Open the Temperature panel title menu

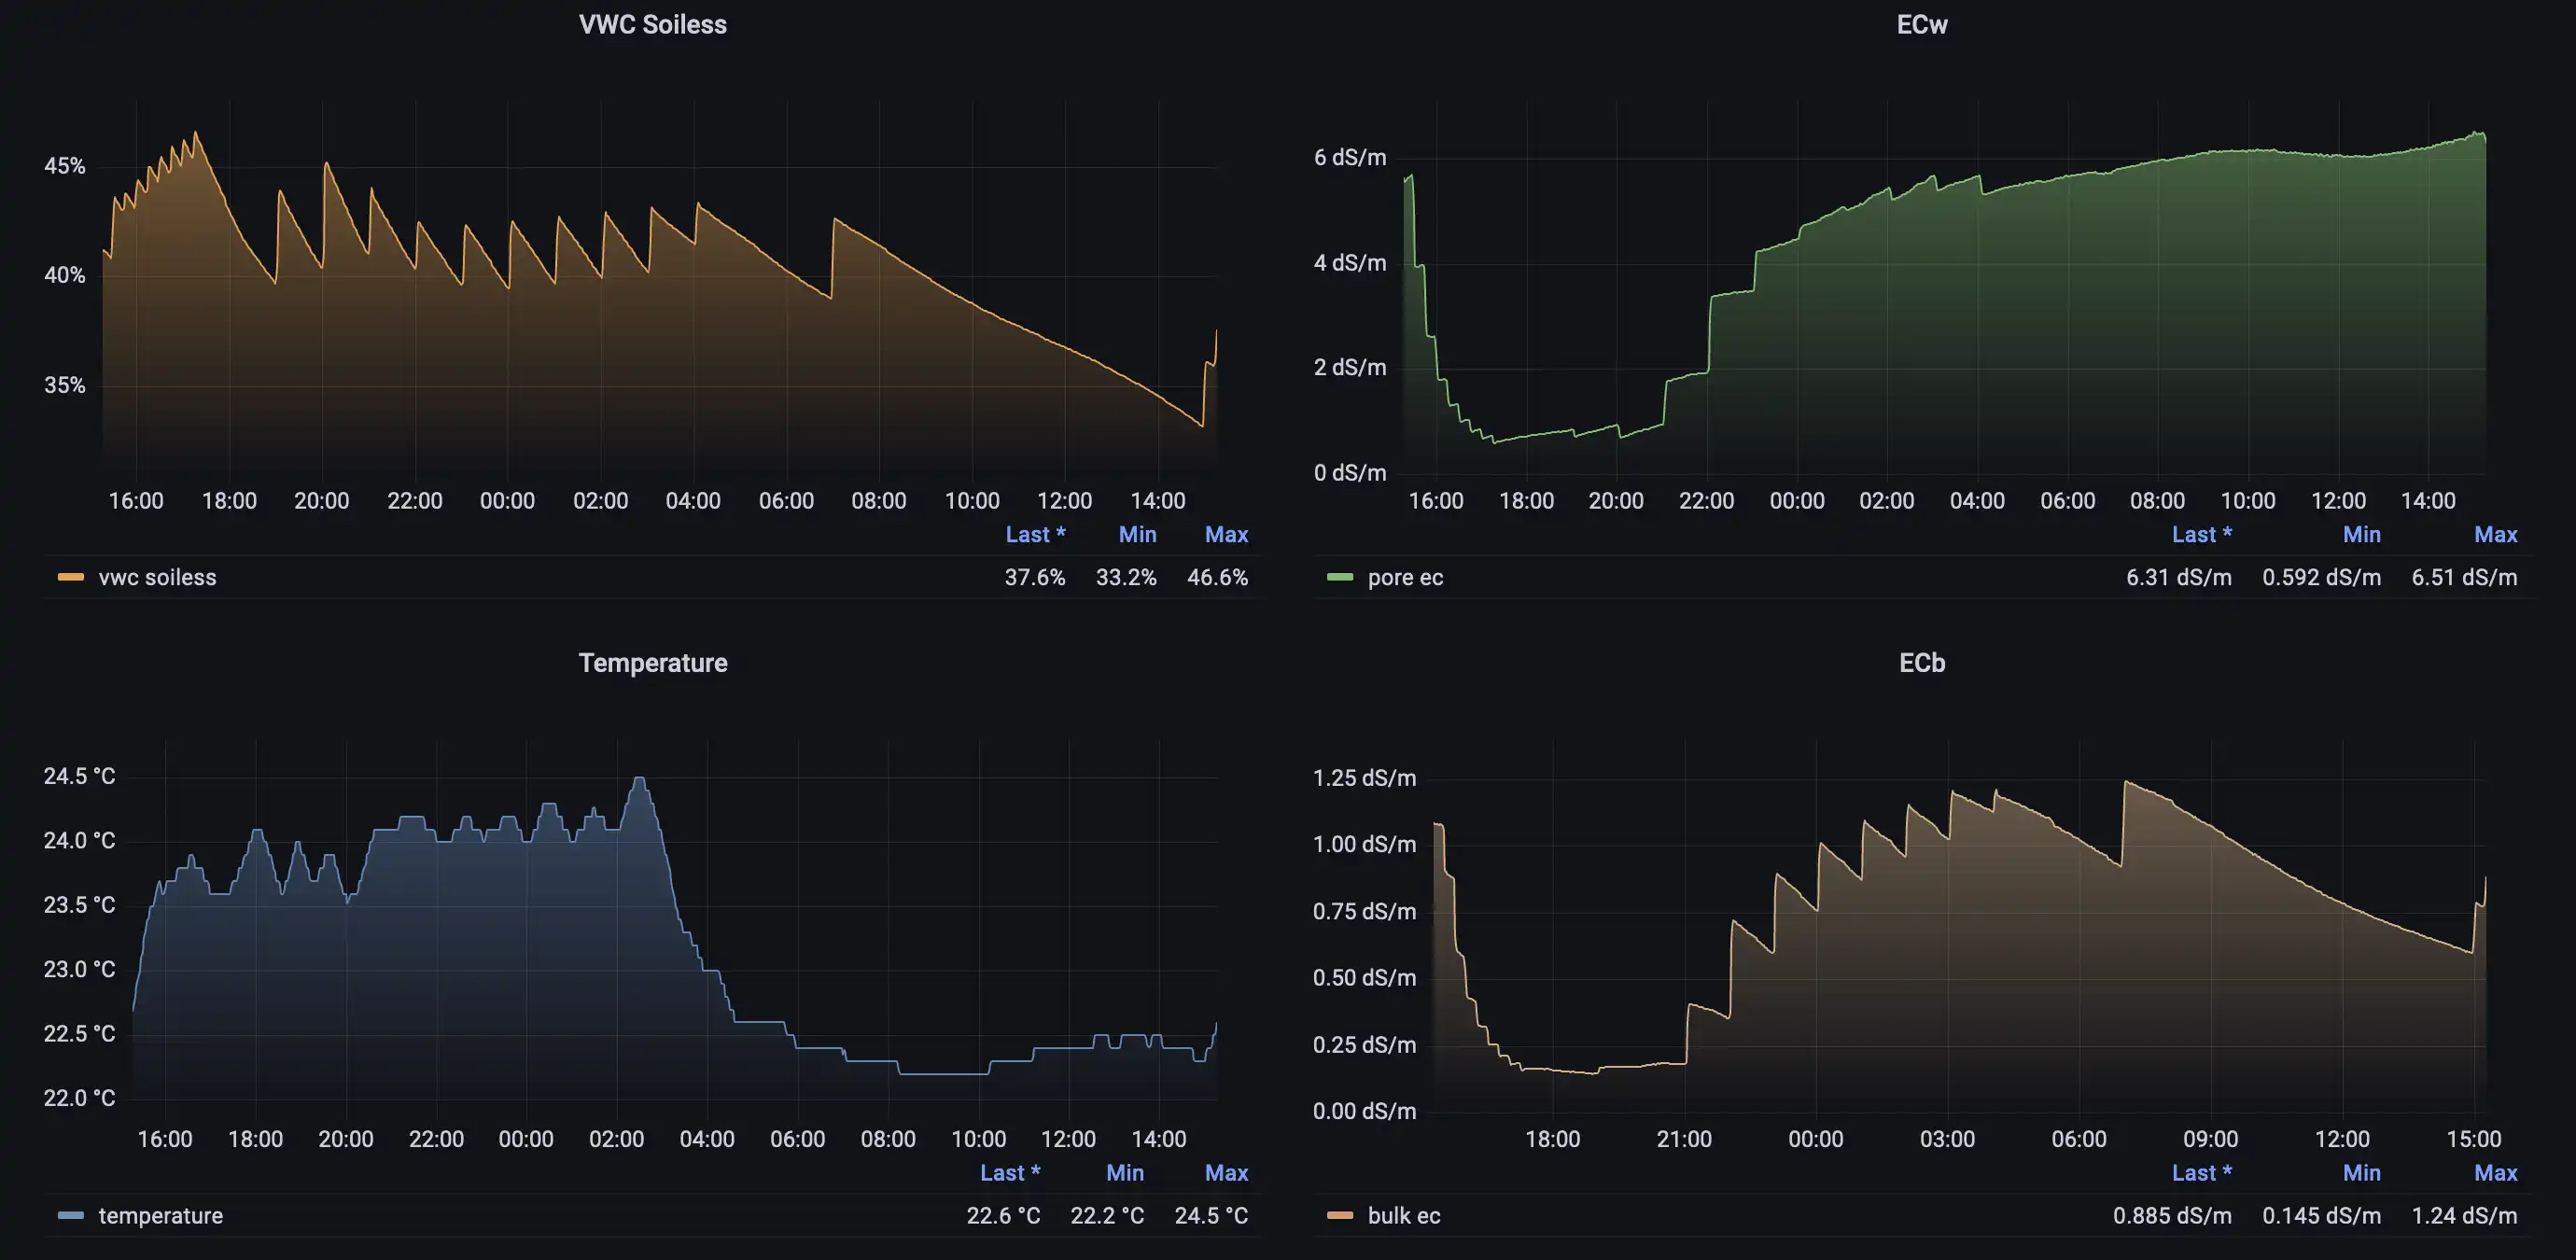[652, 662]
